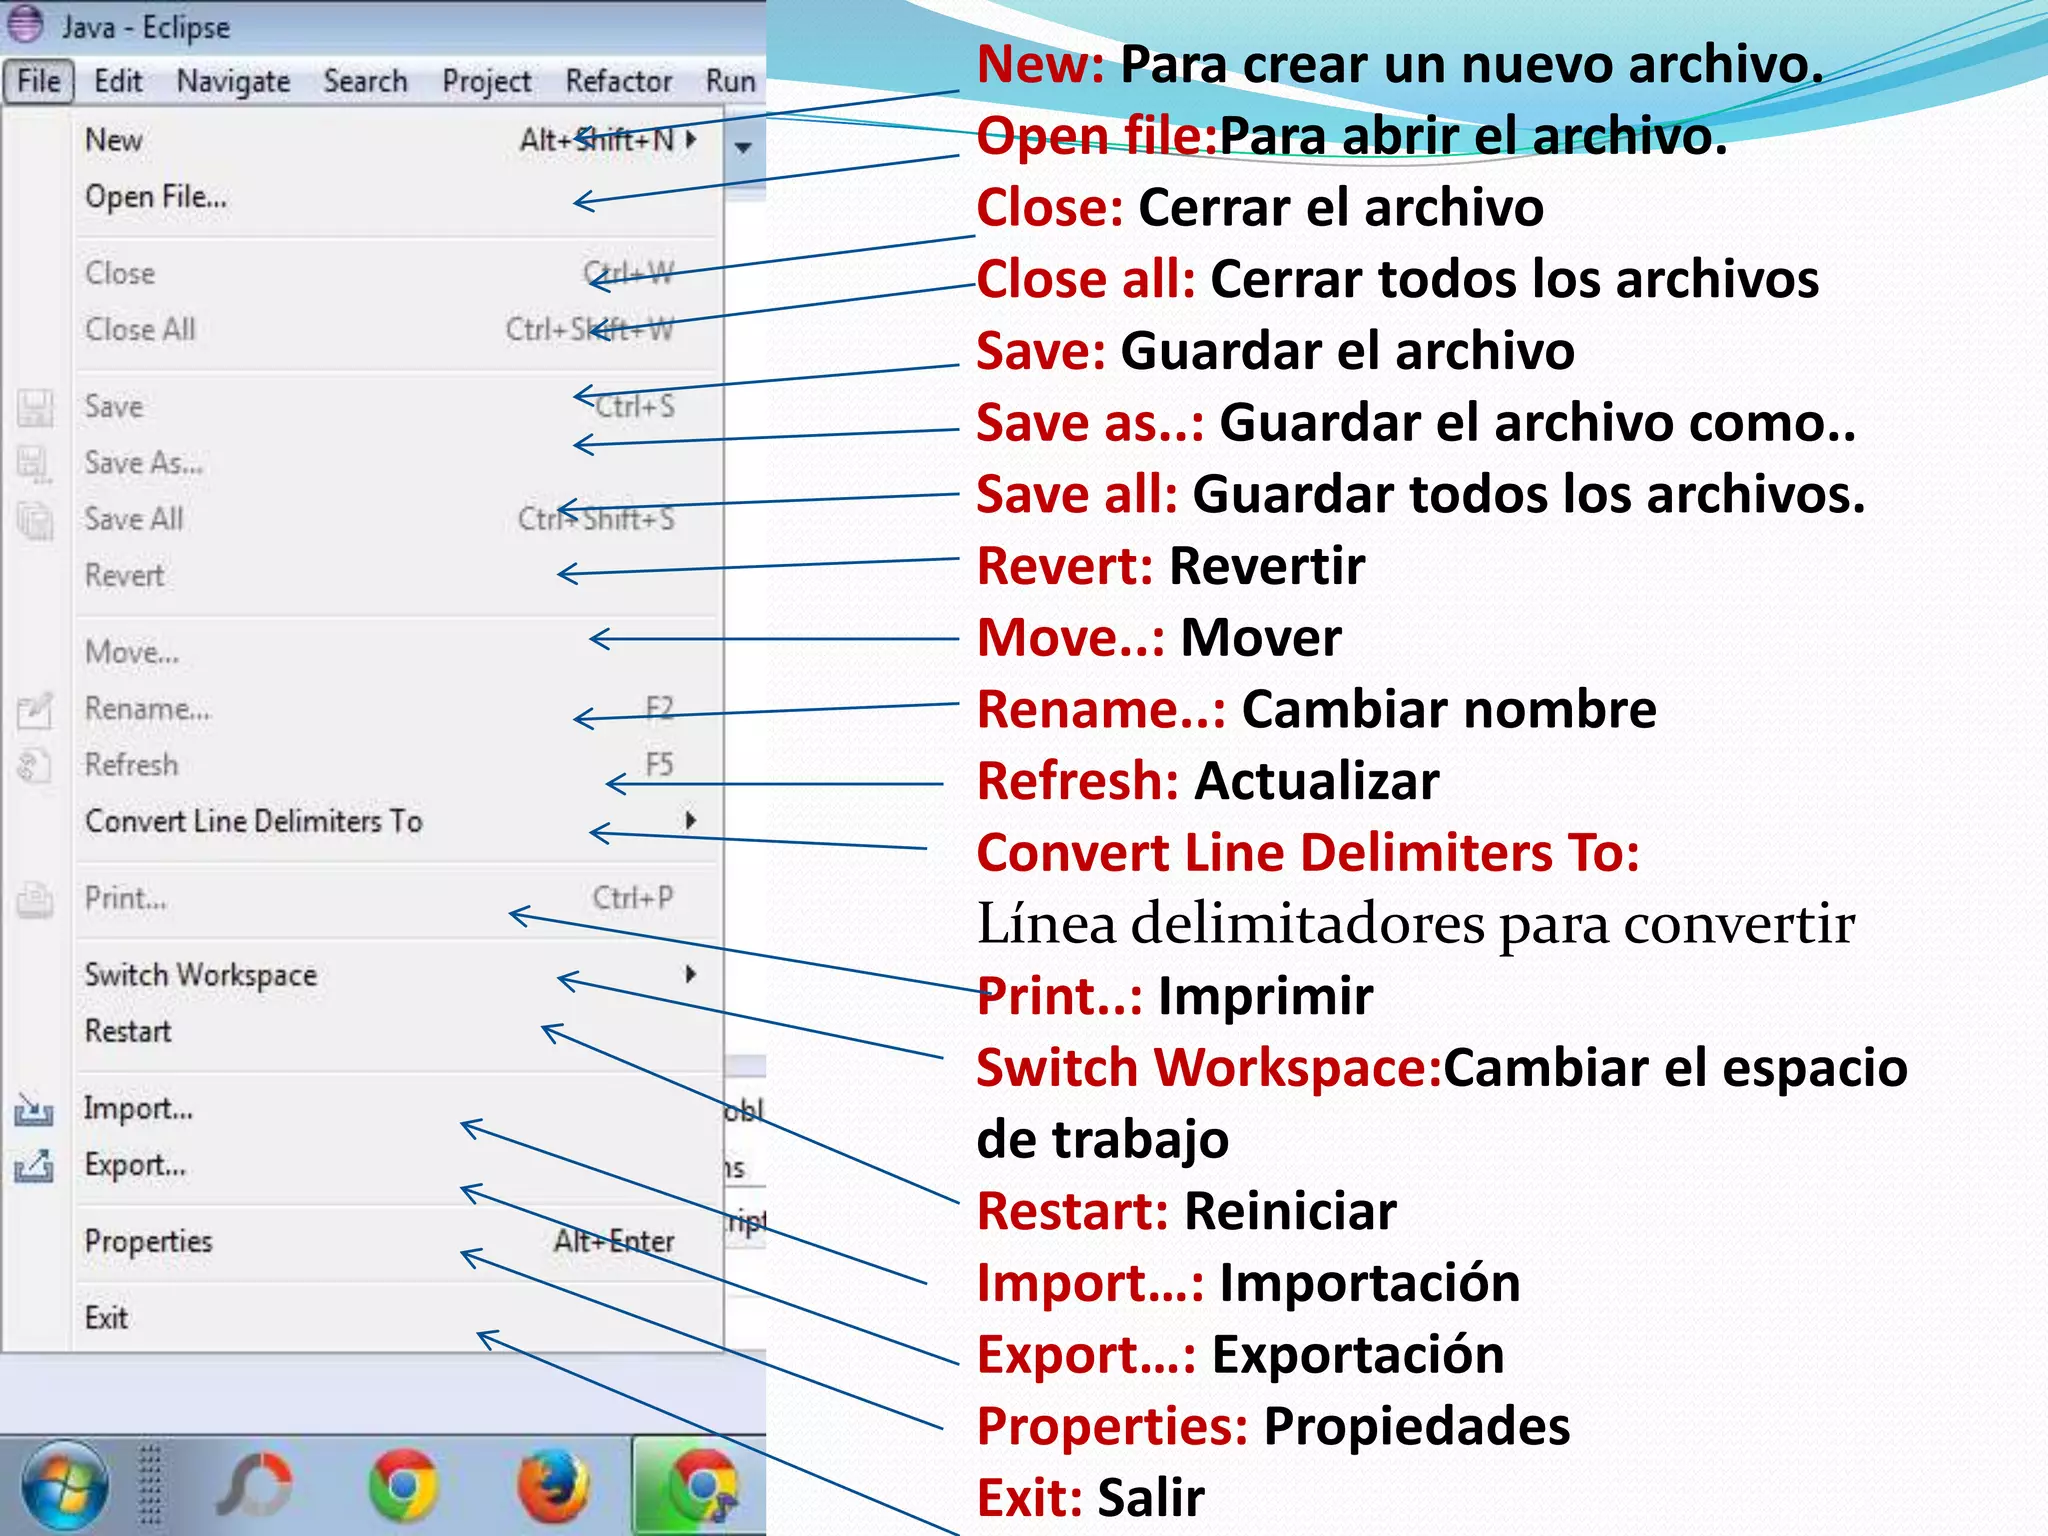Switch to the active Chrome taskbar window
This screenshot has width=2048, height=1536.
pyautogui.click(x=700, y=1487)
